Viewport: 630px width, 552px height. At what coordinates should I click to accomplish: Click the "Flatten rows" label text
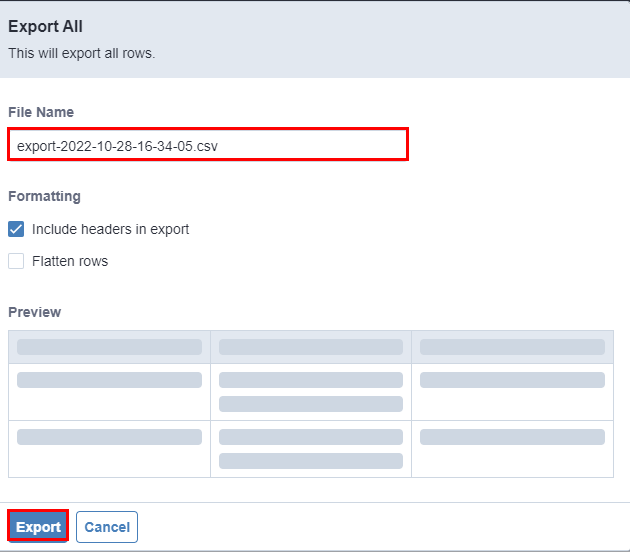70,261
